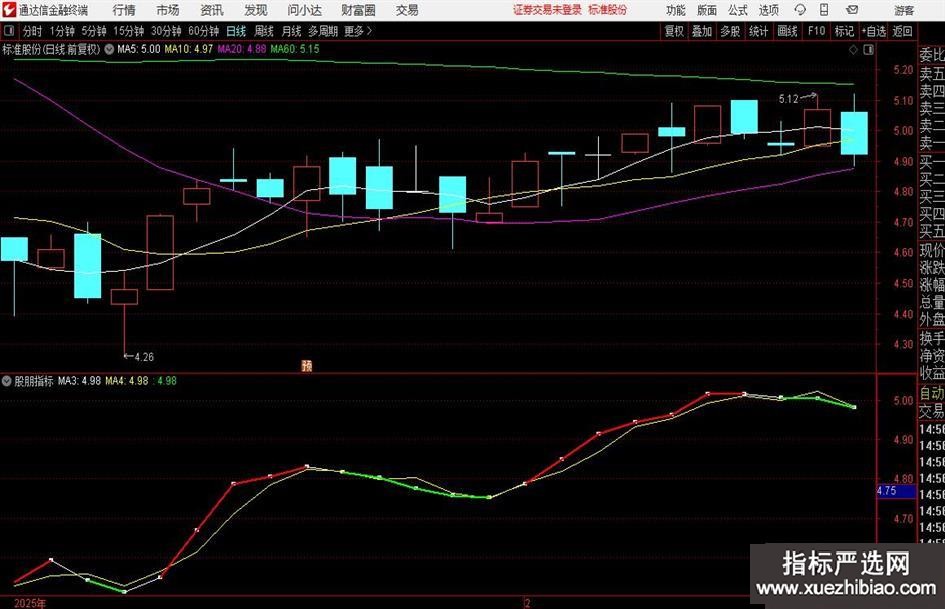This screenshot has width=945, height=609.
Task: Select the 多周期 multi-period tab
Action: pyautogui.click(x=323, y=31)
